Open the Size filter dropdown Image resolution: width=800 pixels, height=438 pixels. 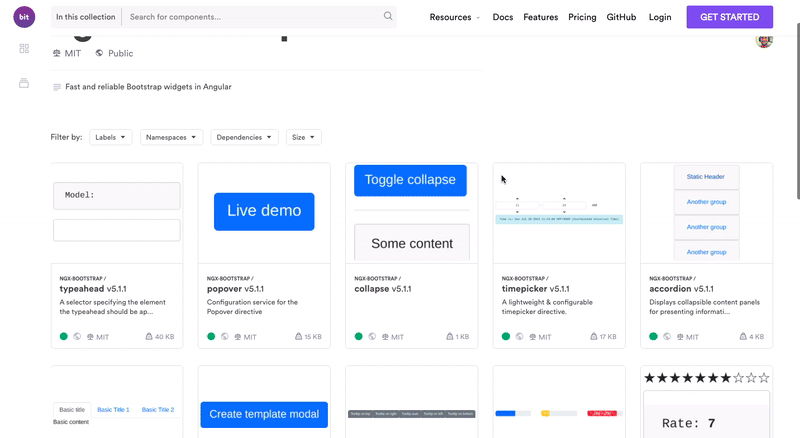(x=304, y=137)
